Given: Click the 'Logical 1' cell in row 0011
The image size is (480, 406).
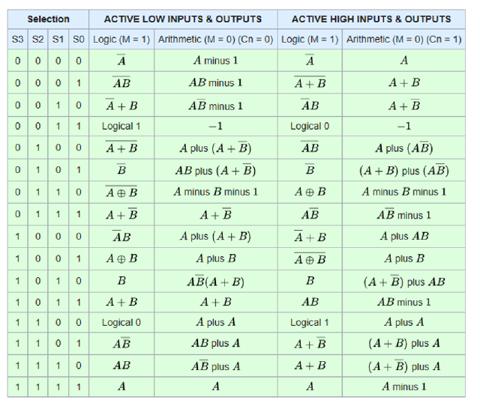Looking at the screenshot, I should (x=121, y=126).
